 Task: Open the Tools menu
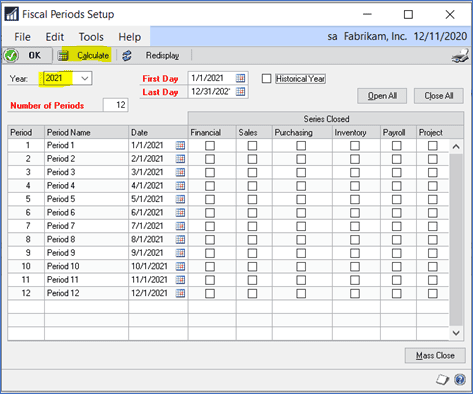point(91,37)
